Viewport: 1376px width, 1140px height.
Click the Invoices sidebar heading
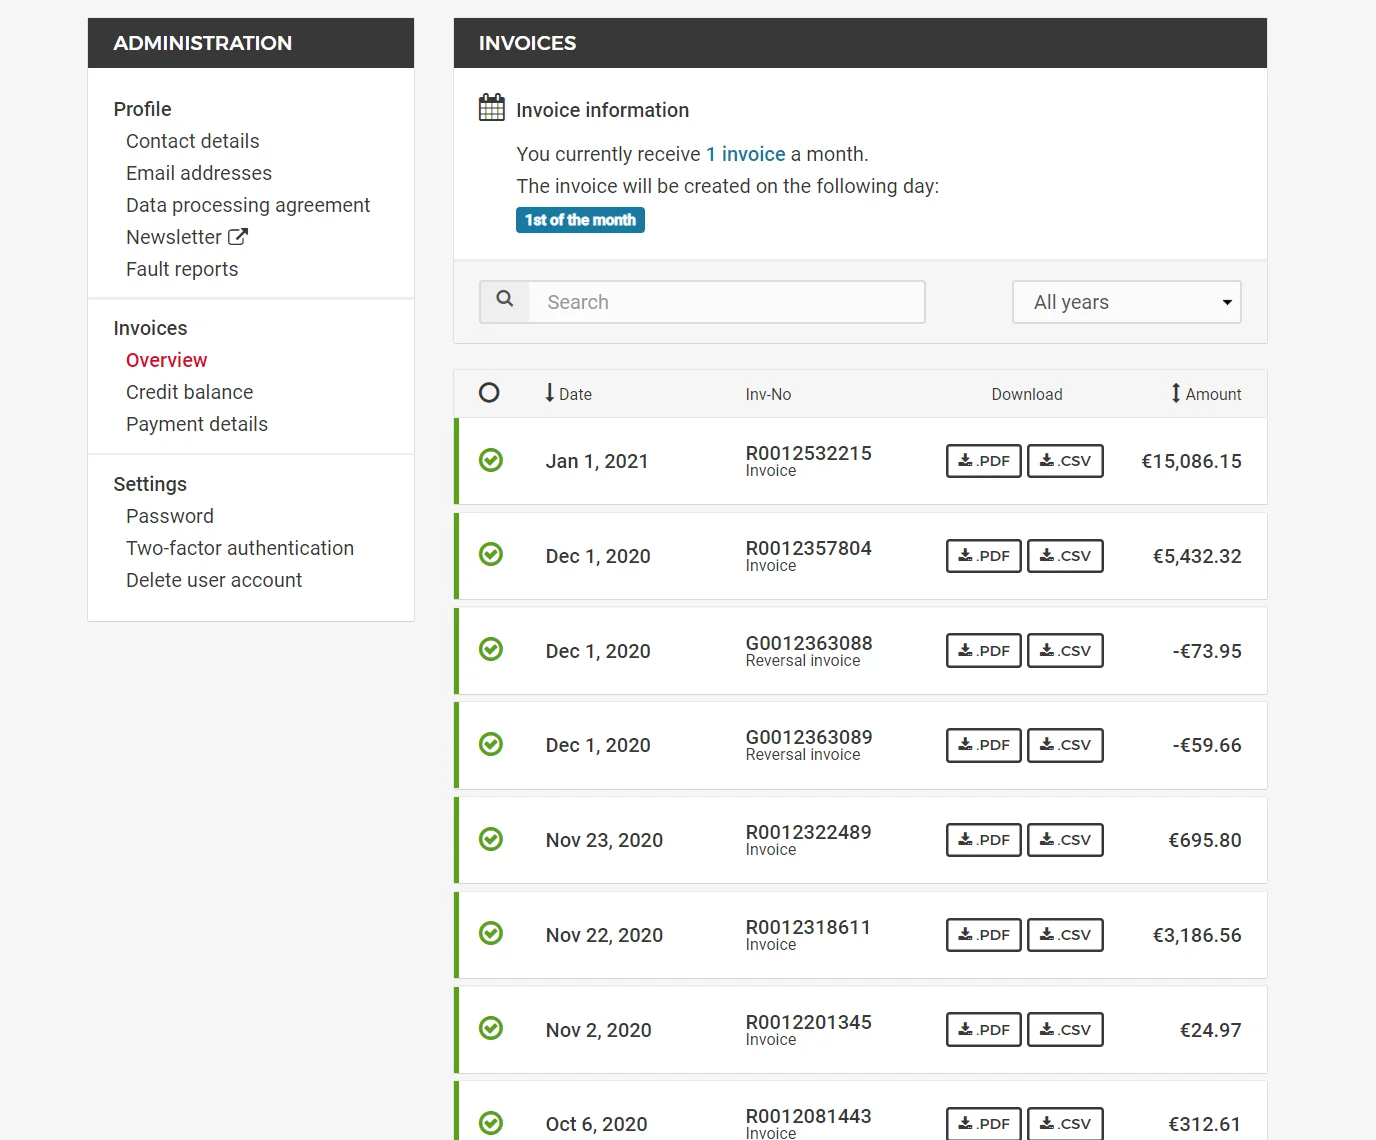150,328
